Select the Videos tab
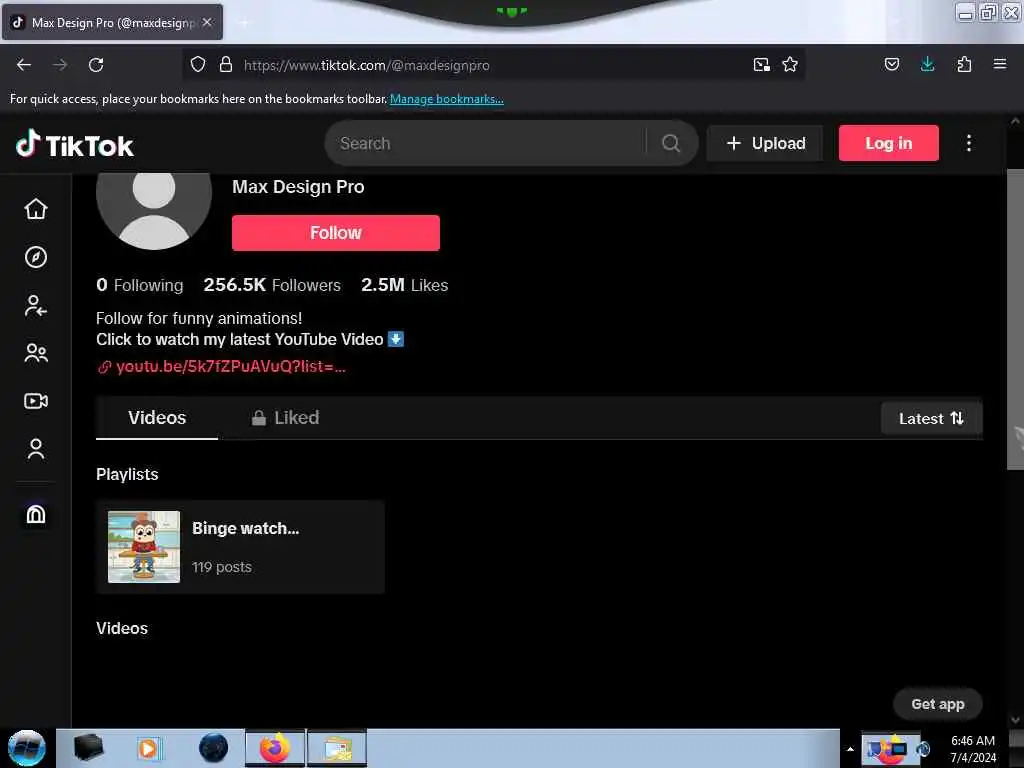This screenshot has height=768, width=1024. [157, 418]
